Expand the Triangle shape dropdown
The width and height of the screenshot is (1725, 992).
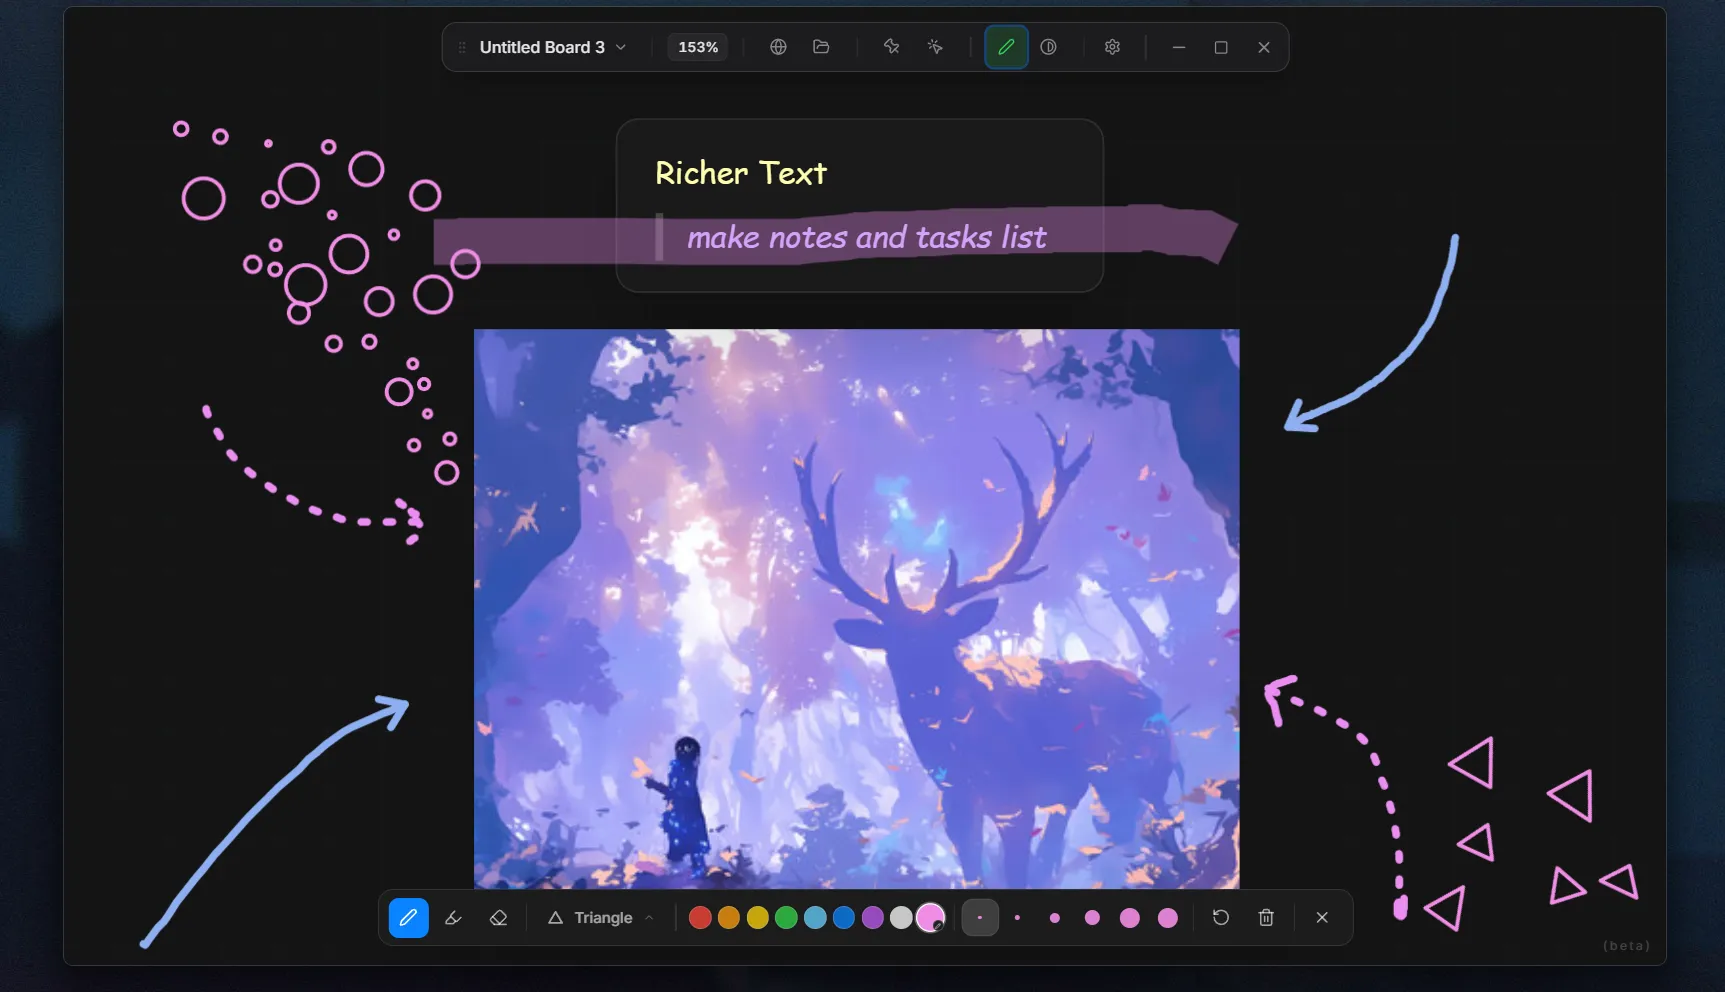pyautogui.click(x=601, y=918)
